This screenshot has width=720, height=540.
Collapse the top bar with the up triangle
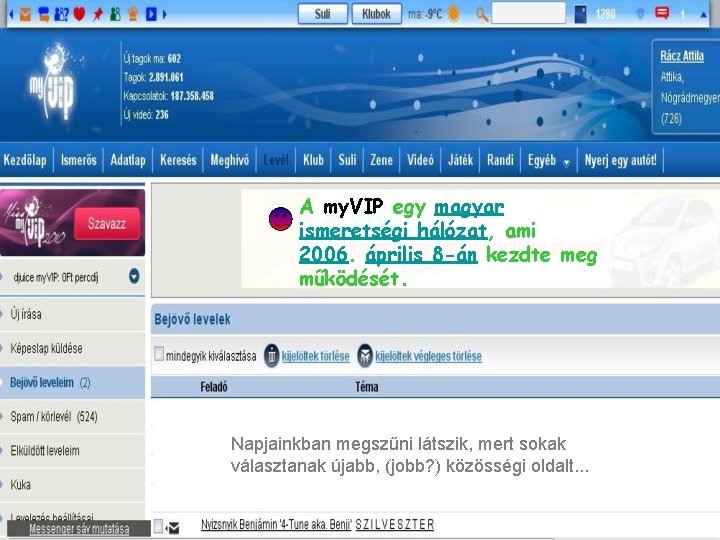tap(703, 15)
